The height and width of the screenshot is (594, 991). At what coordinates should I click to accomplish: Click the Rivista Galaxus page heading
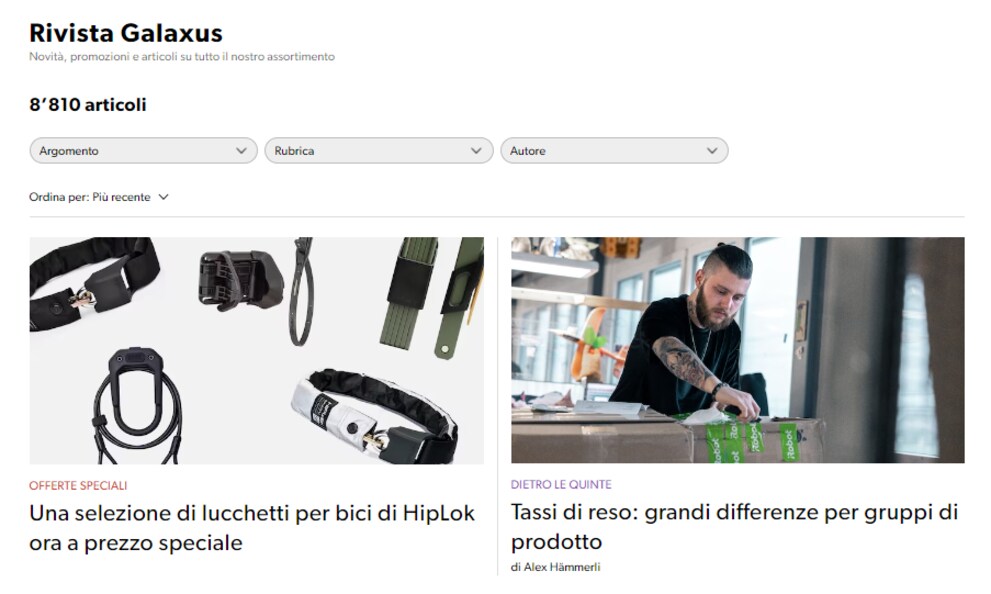click(x=126, y=33)
